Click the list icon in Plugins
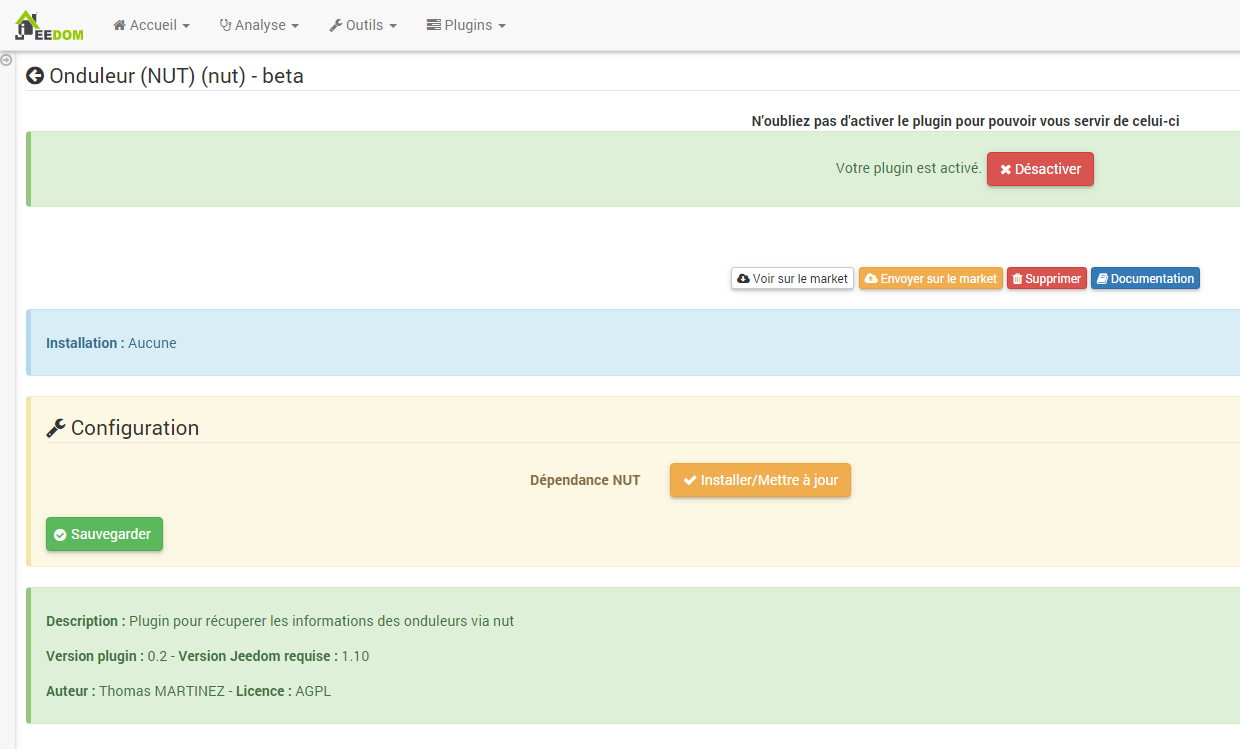 (433, 25)
